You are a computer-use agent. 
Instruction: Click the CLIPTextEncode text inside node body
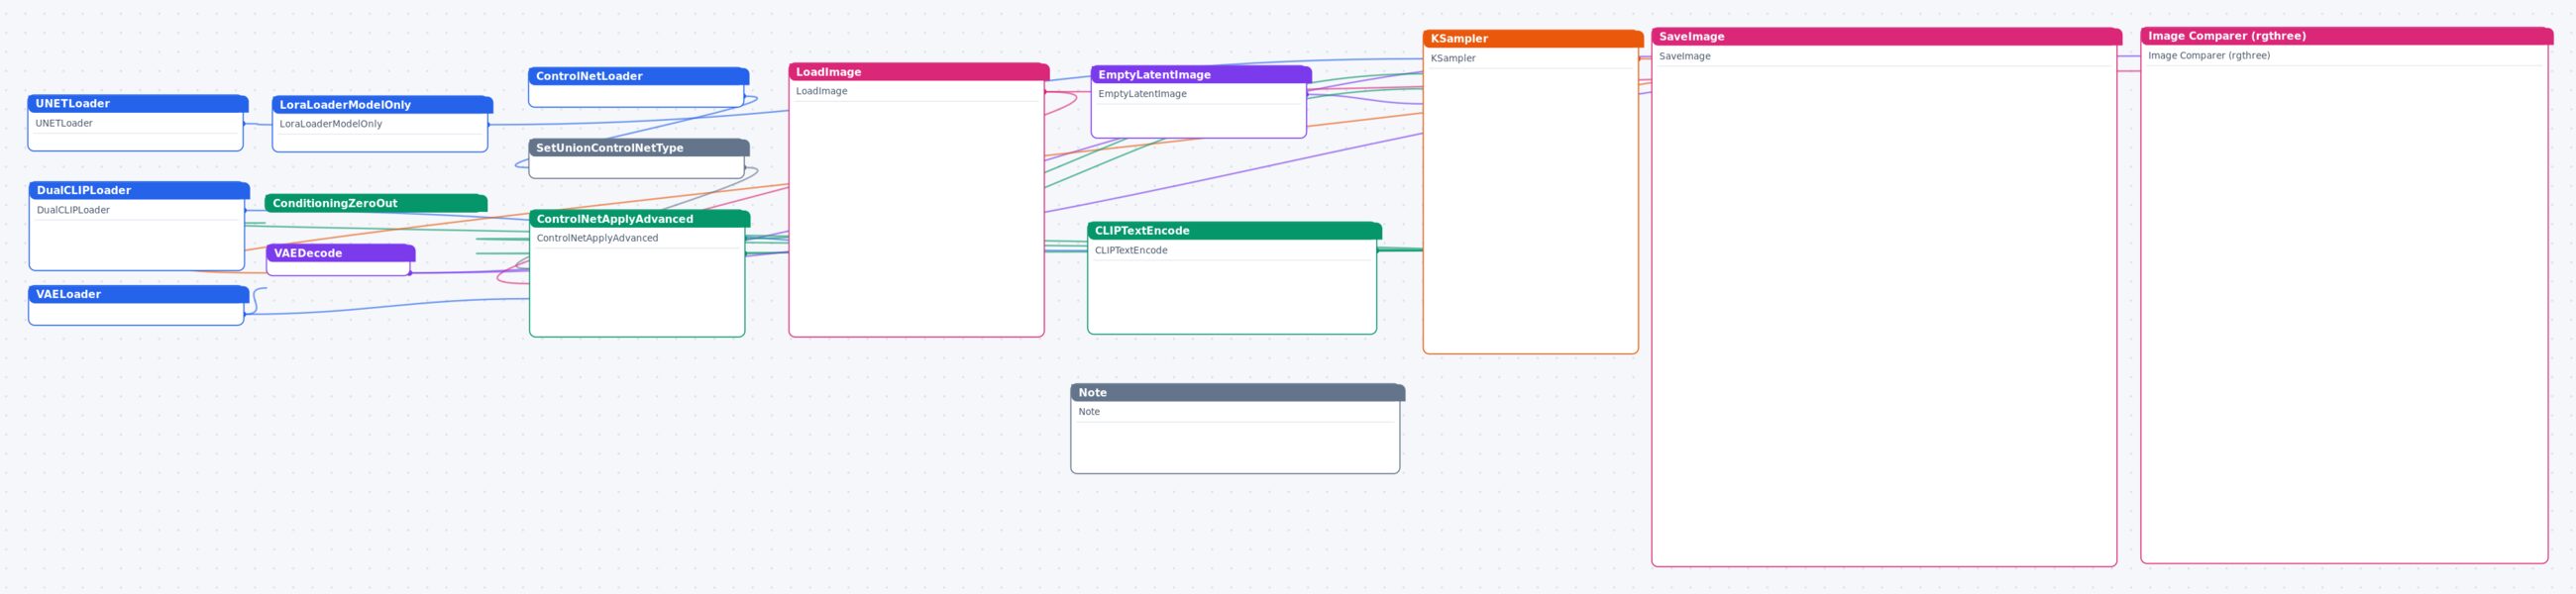point(1131,250)
